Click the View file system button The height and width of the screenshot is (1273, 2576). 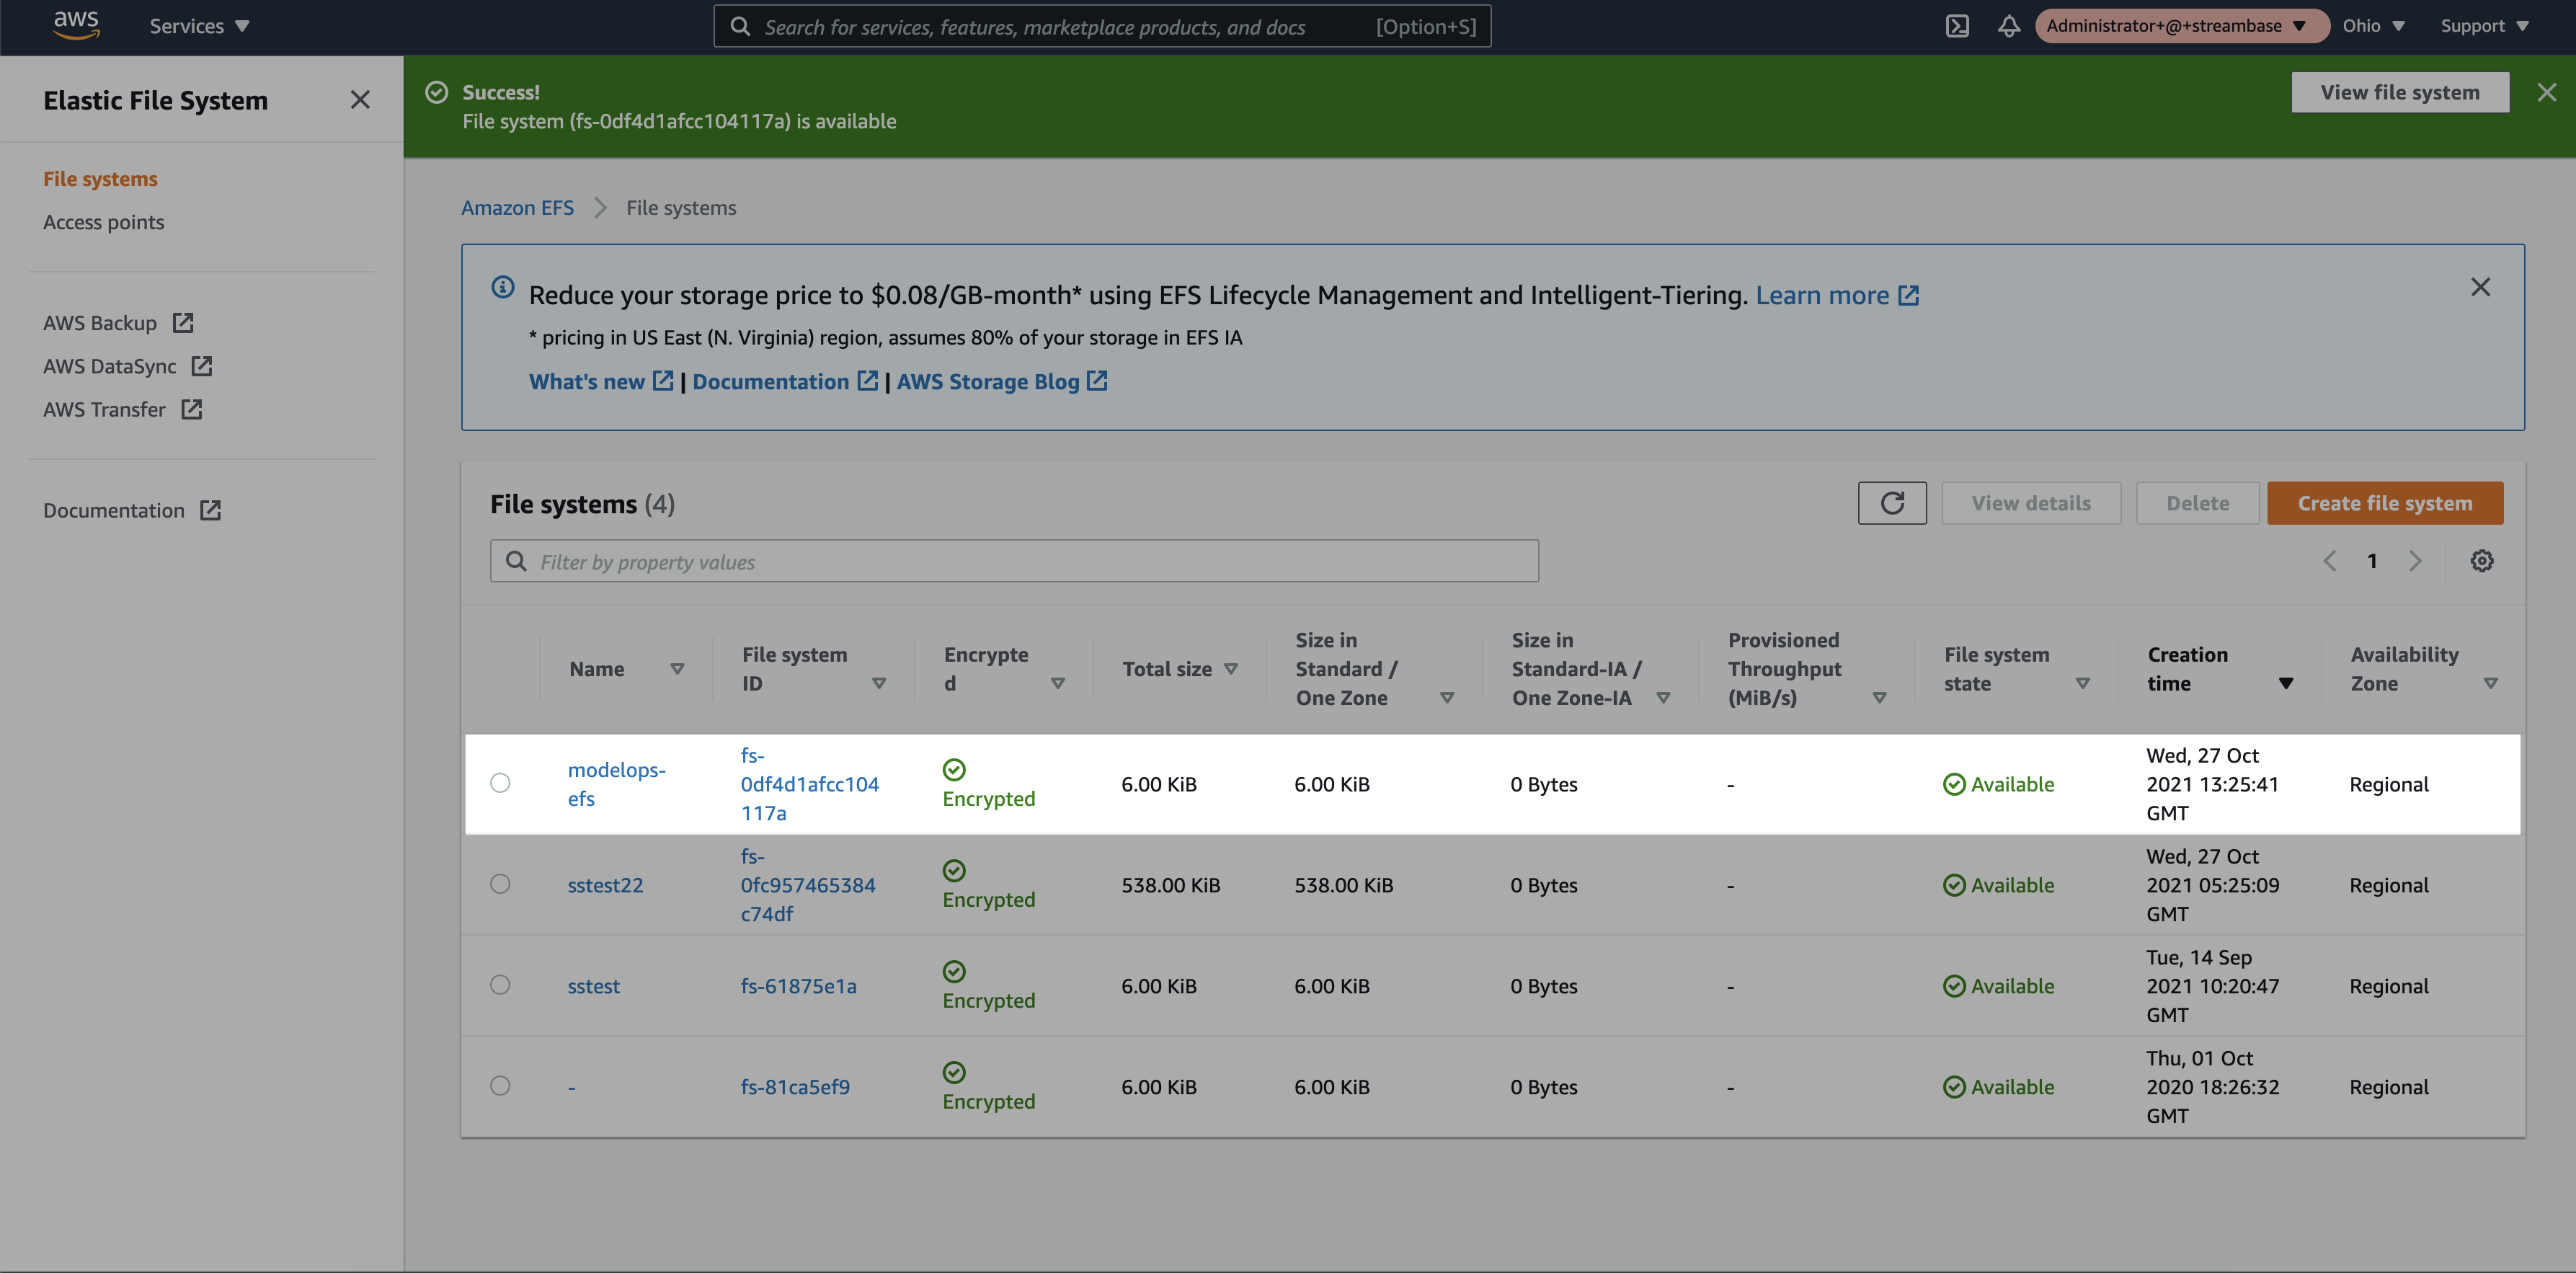click(x=2400, y=92)
